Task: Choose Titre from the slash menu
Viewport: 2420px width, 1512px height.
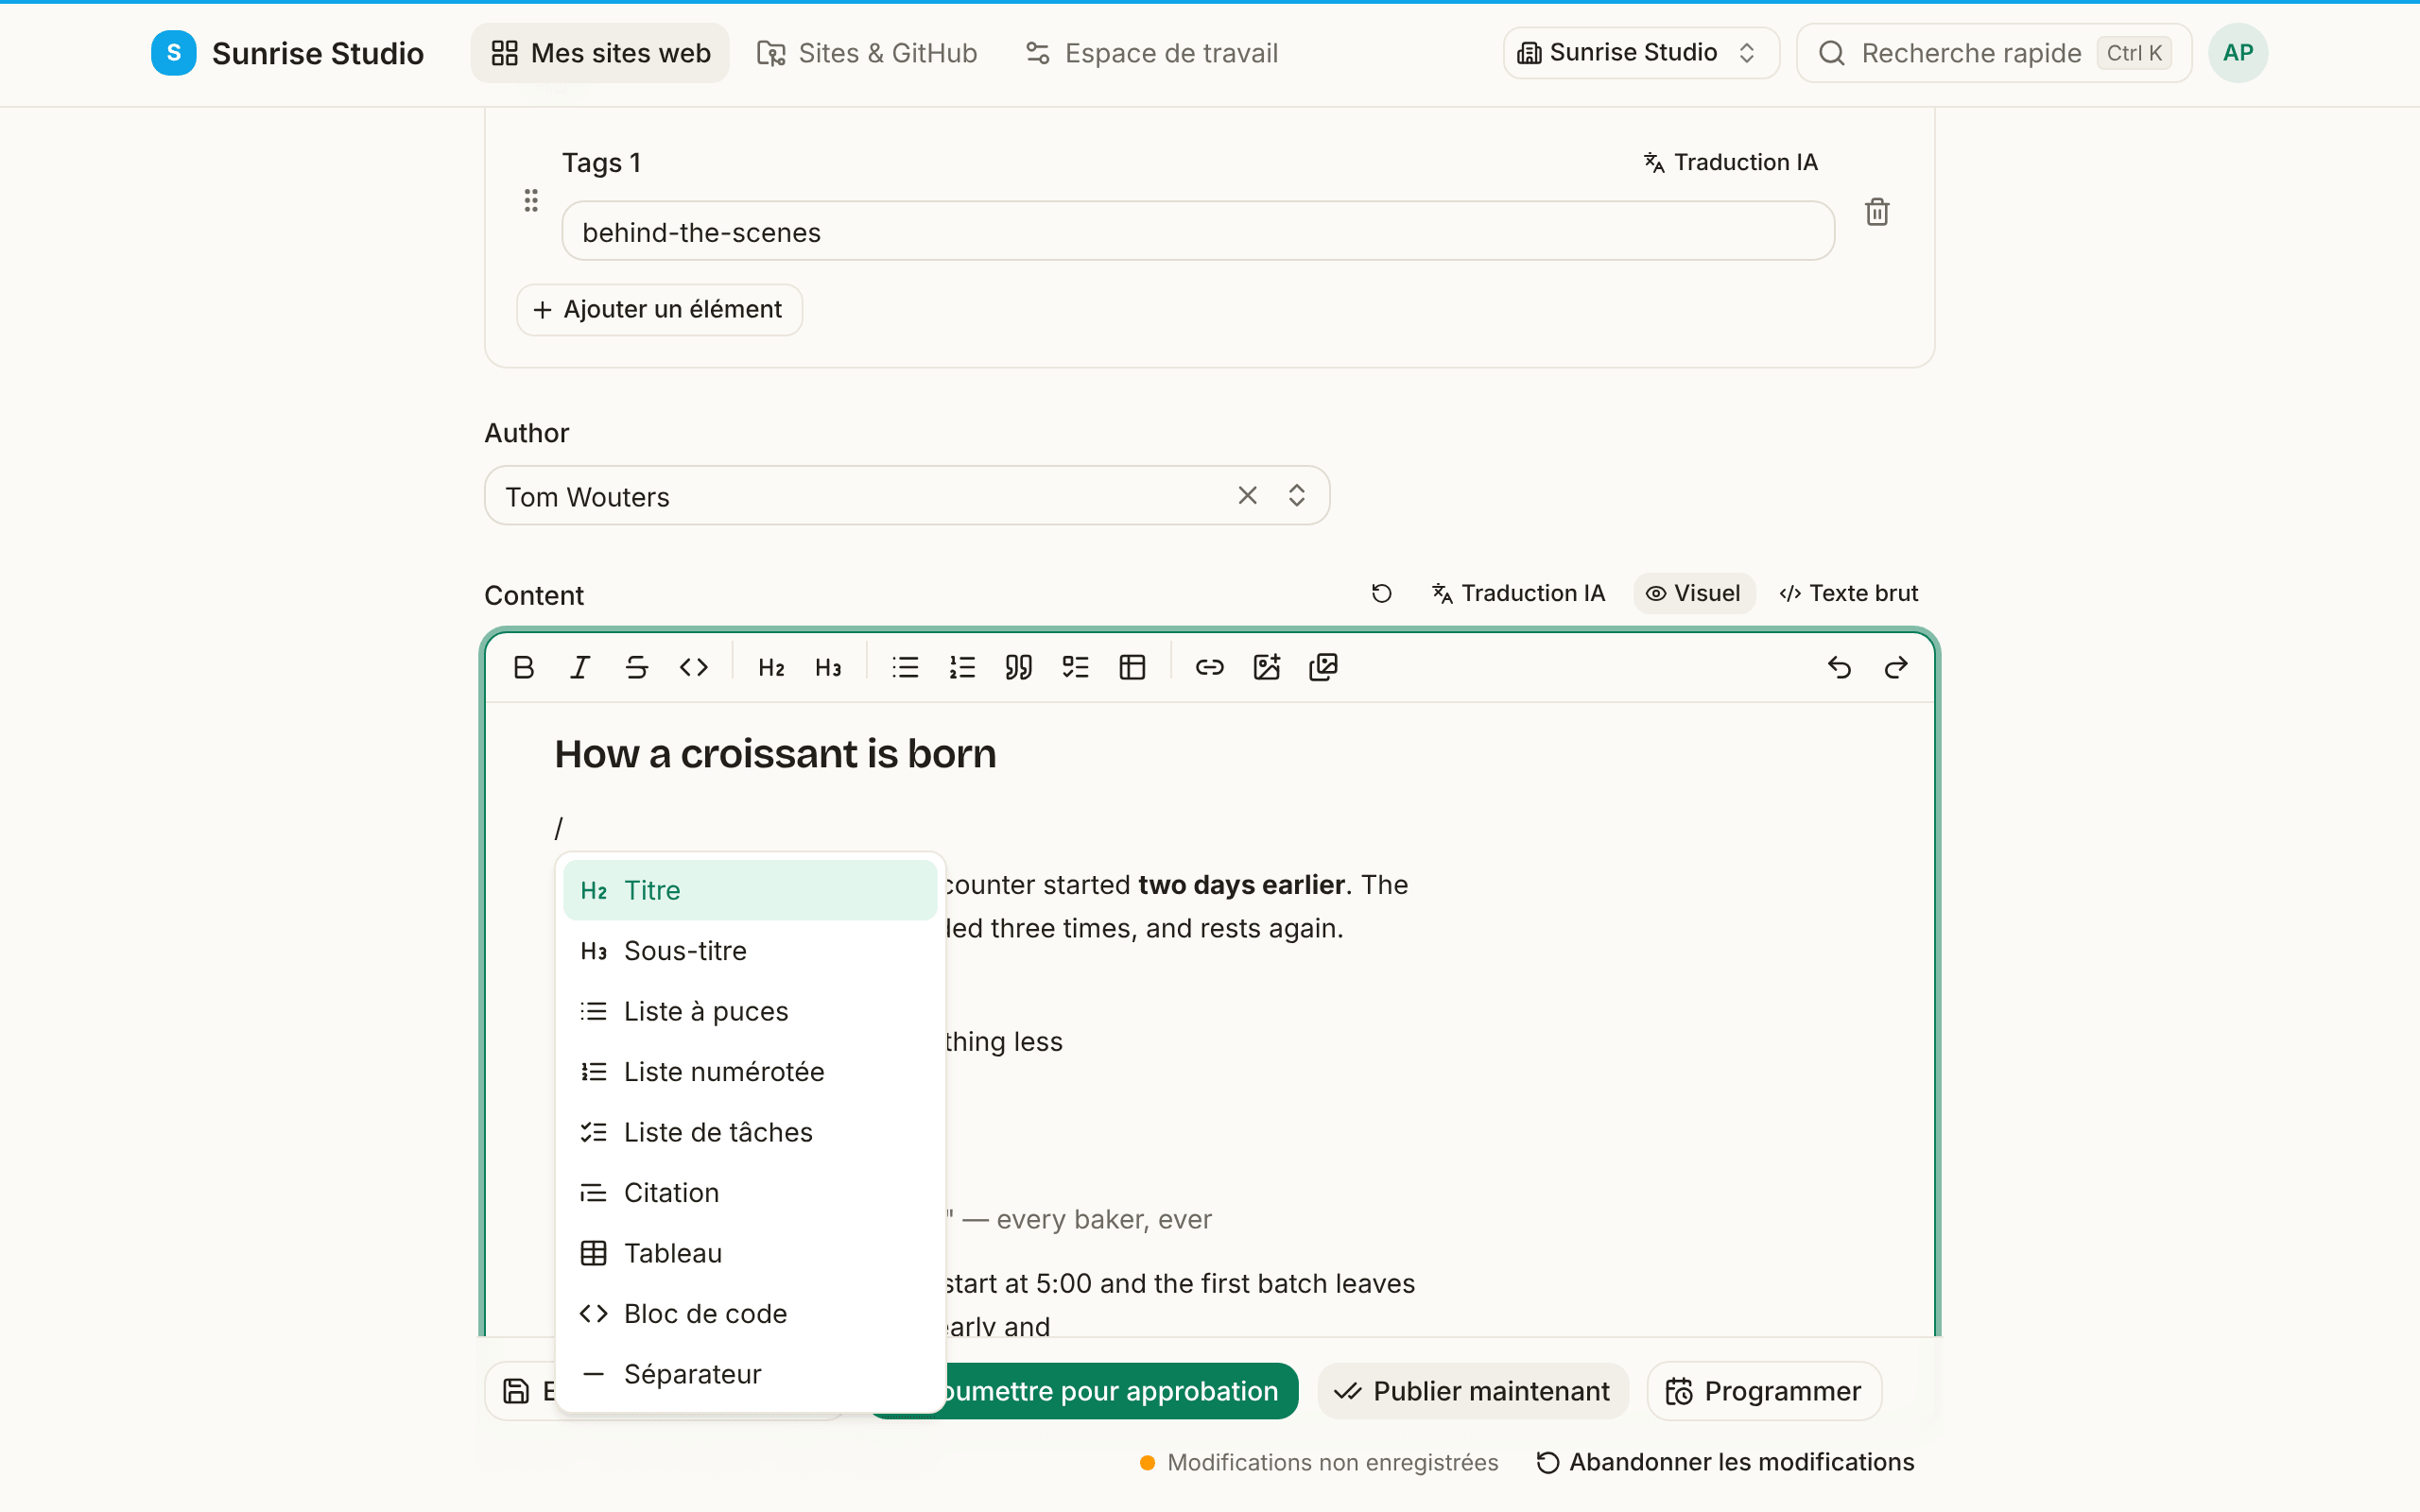Action: pyautogui.click(x=750, y=890)
